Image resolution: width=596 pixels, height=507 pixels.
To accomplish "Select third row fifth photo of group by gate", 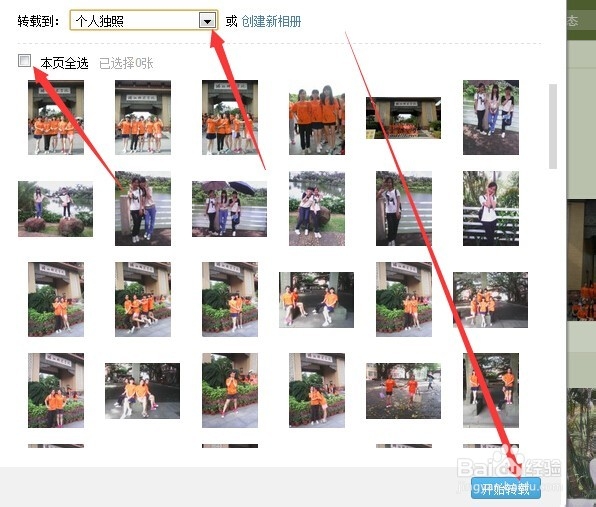I will coord(404,299).
